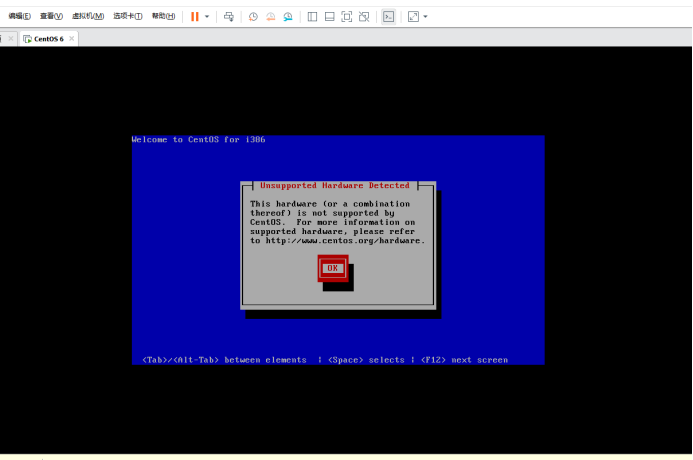Toggle the thumbnail bar view
Viewport: 693px width, 460px height.
pos(329,17)
